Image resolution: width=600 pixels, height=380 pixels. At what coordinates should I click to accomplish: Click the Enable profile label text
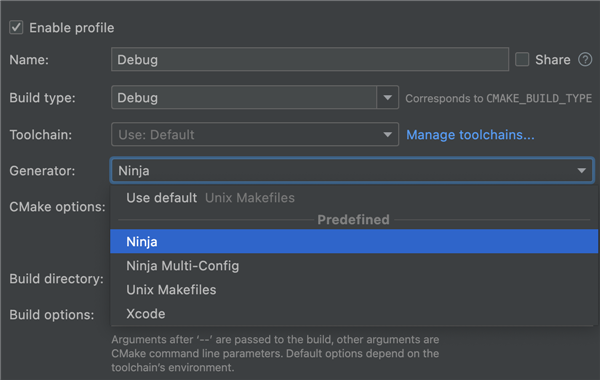pos(72,28)
